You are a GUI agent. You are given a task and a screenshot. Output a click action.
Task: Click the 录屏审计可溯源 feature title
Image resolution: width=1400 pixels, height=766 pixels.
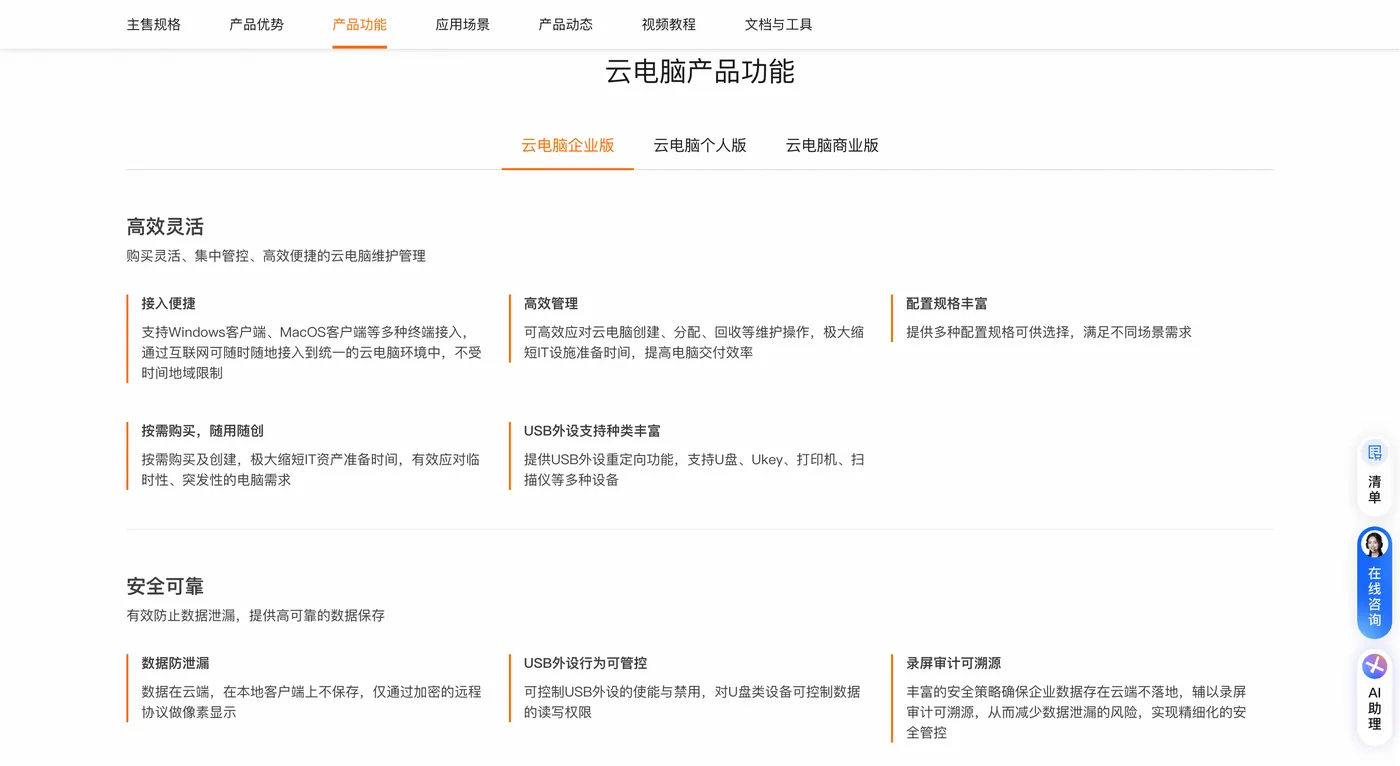(x=954, y=663)
